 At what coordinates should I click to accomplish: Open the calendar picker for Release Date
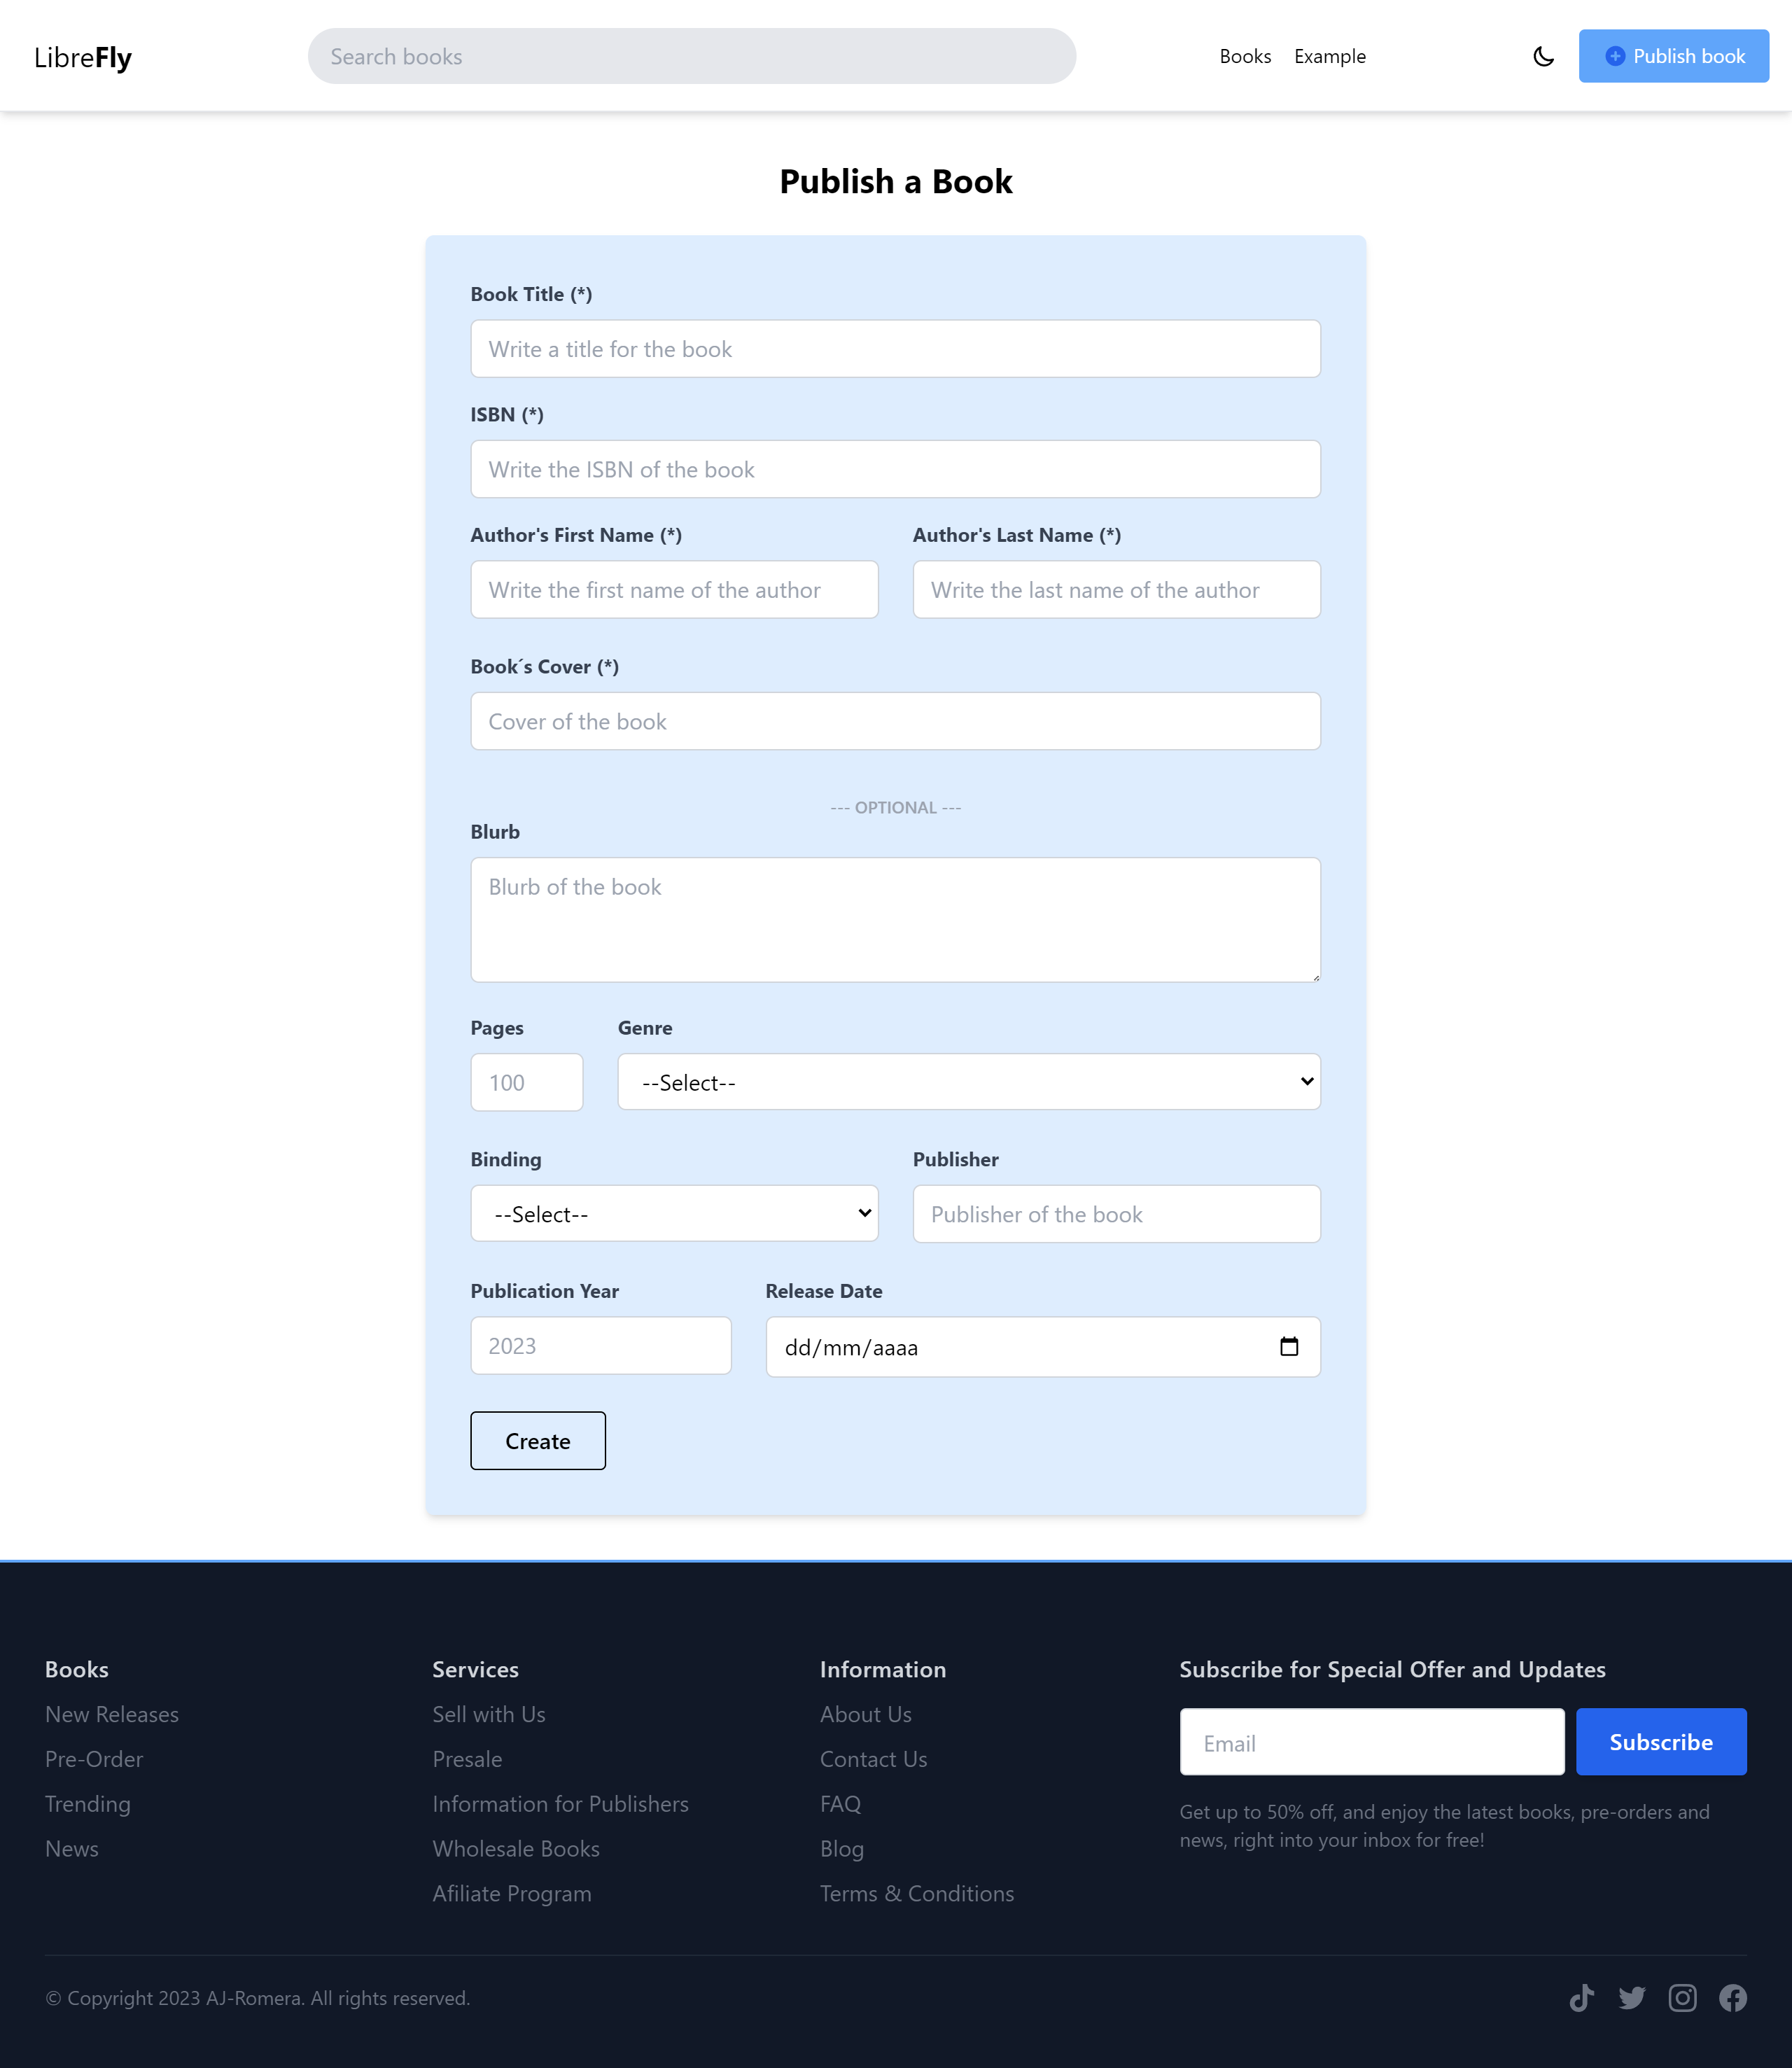(1289, 1347)
